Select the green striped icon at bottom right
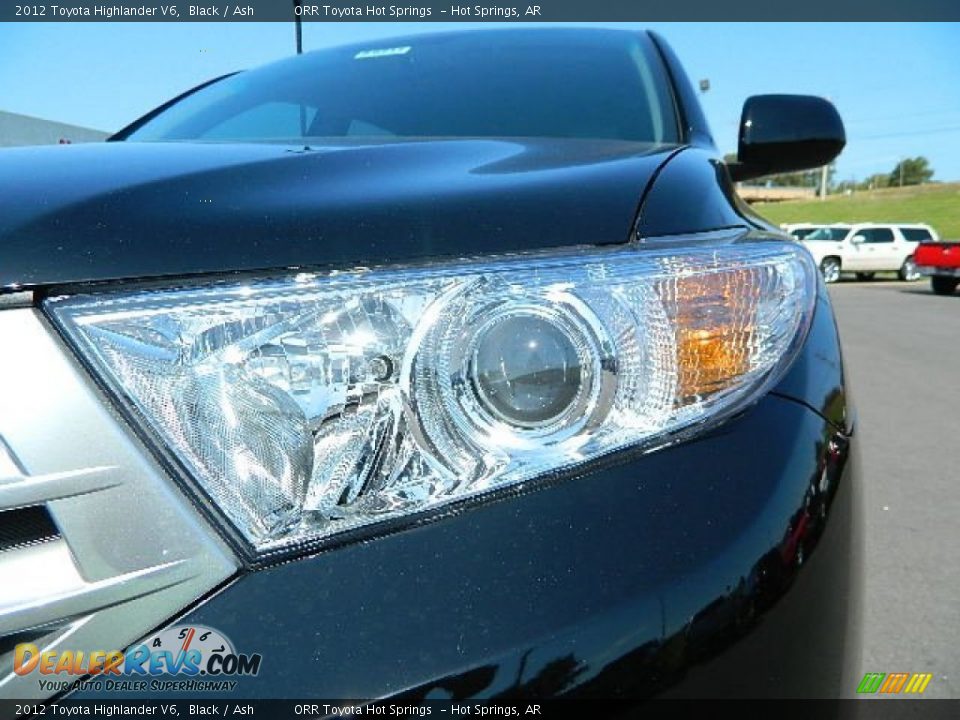 (870, 683)
